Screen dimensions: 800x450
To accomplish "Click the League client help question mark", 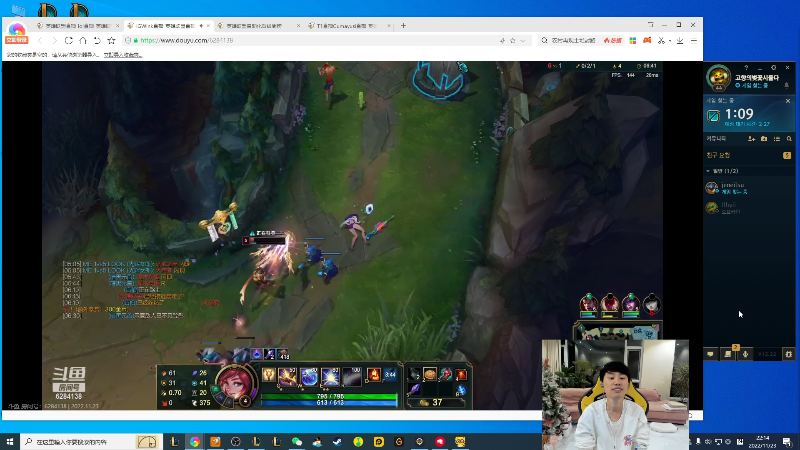I will coord(746,67).
